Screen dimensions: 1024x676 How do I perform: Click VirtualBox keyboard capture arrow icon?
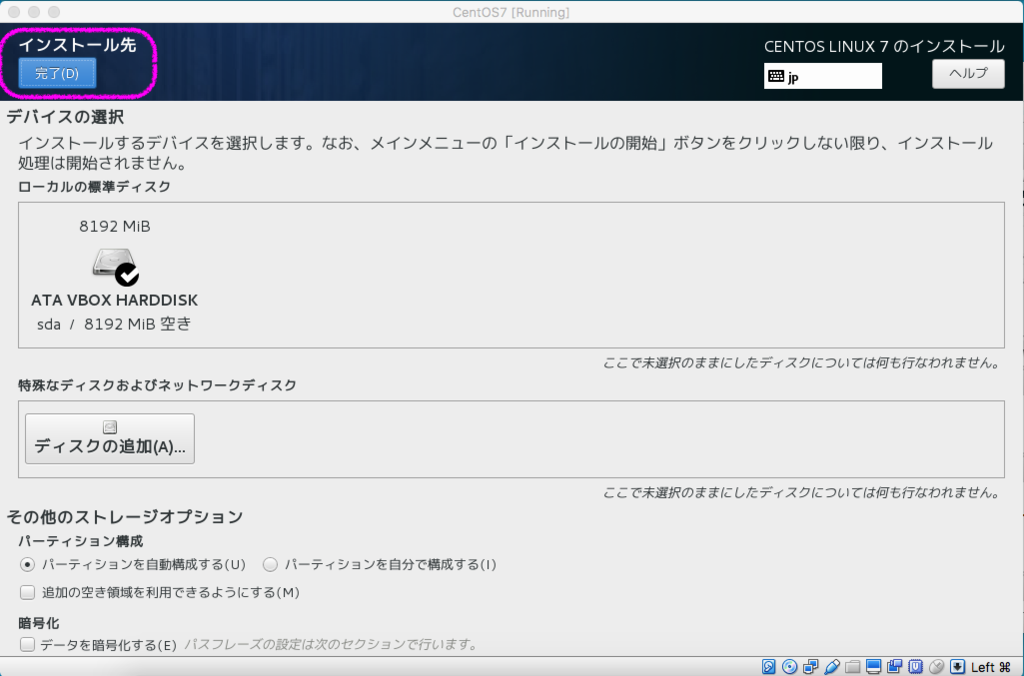tap(957, 667)
